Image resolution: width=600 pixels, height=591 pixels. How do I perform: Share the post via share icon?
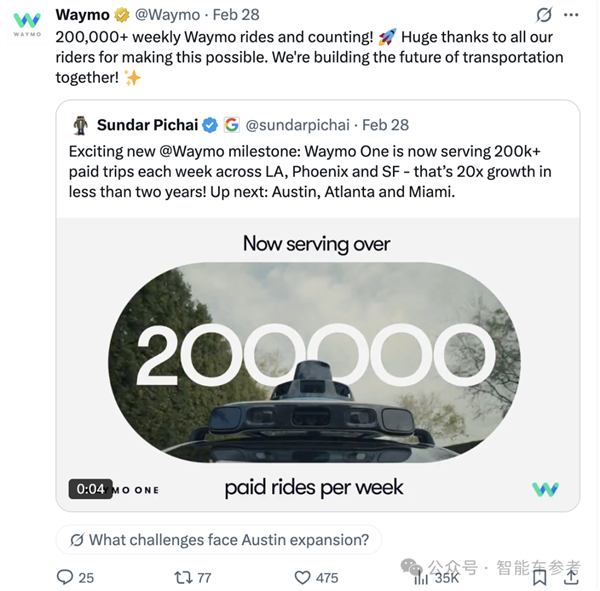click(572, 577)
